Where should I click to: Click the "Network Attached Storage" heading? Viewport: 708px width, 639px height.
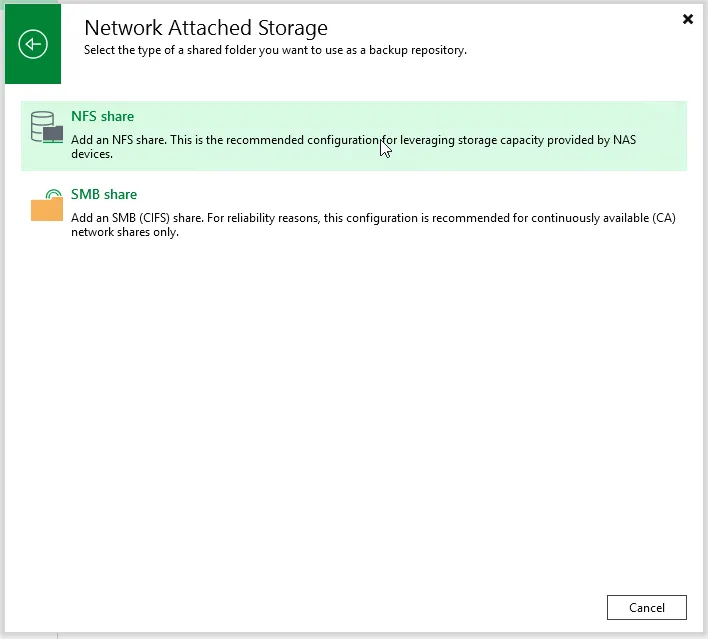[x=205, y=28]
